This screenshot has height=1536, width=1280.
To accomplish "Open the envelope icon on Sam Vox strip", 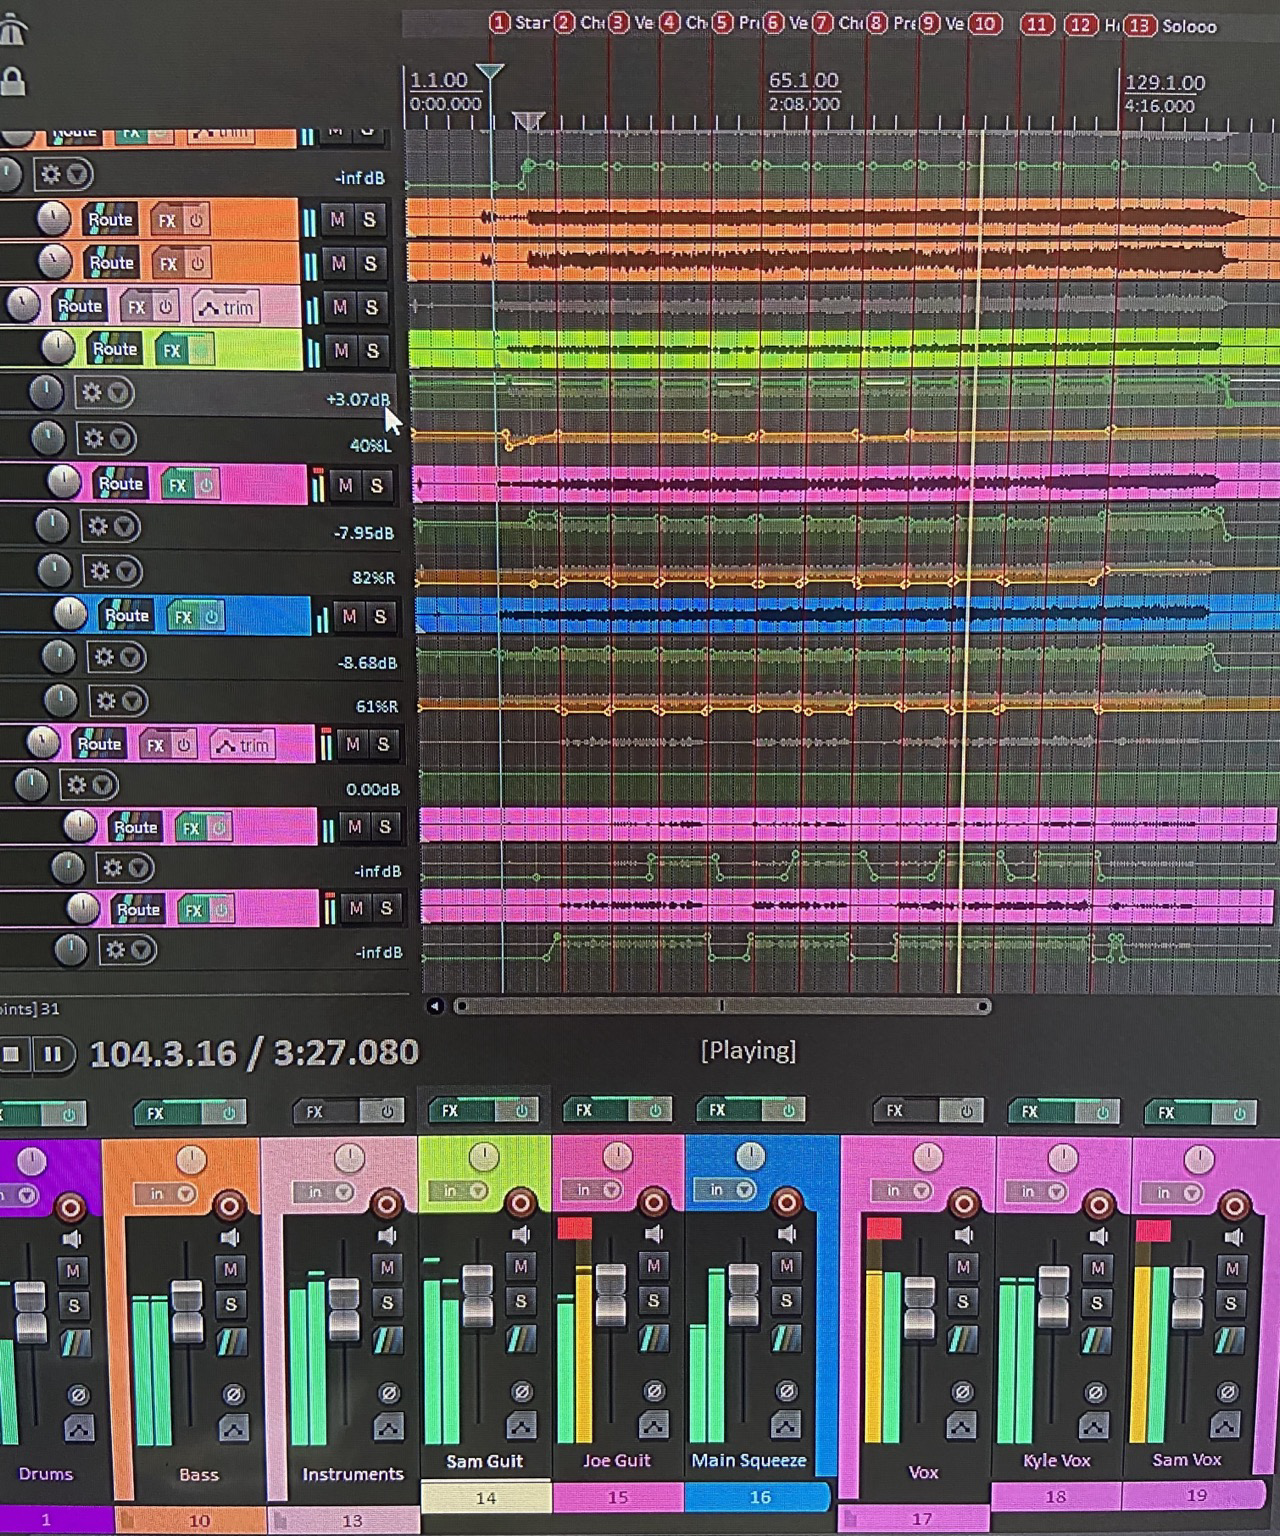I will point(1226,1425).
